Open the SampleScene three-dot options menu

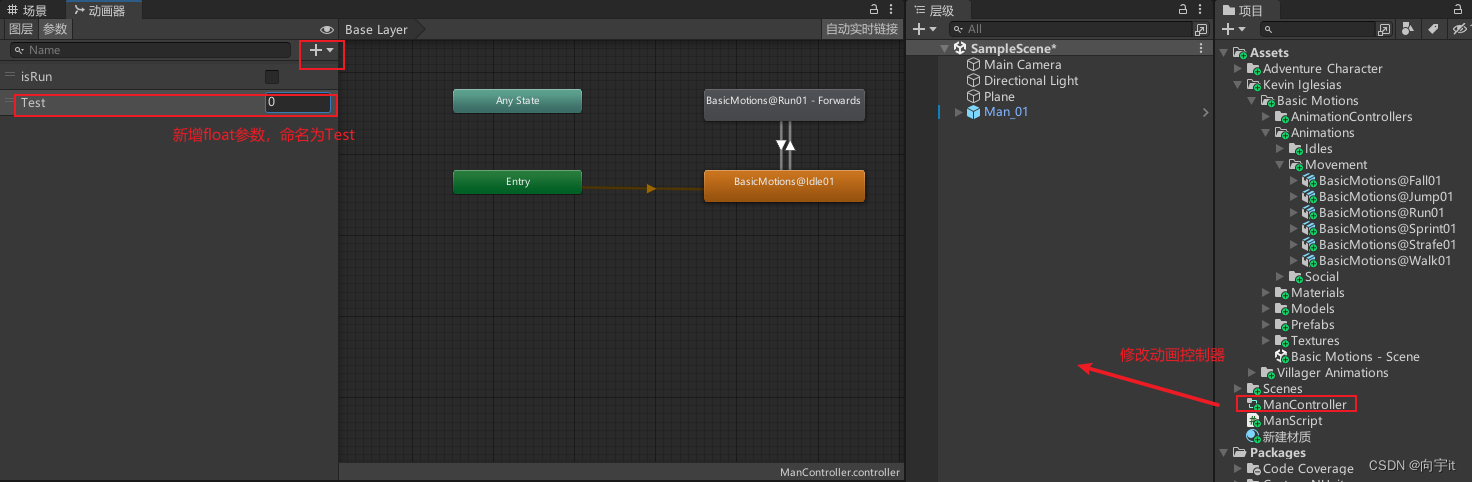click(x=1201, y=48)
